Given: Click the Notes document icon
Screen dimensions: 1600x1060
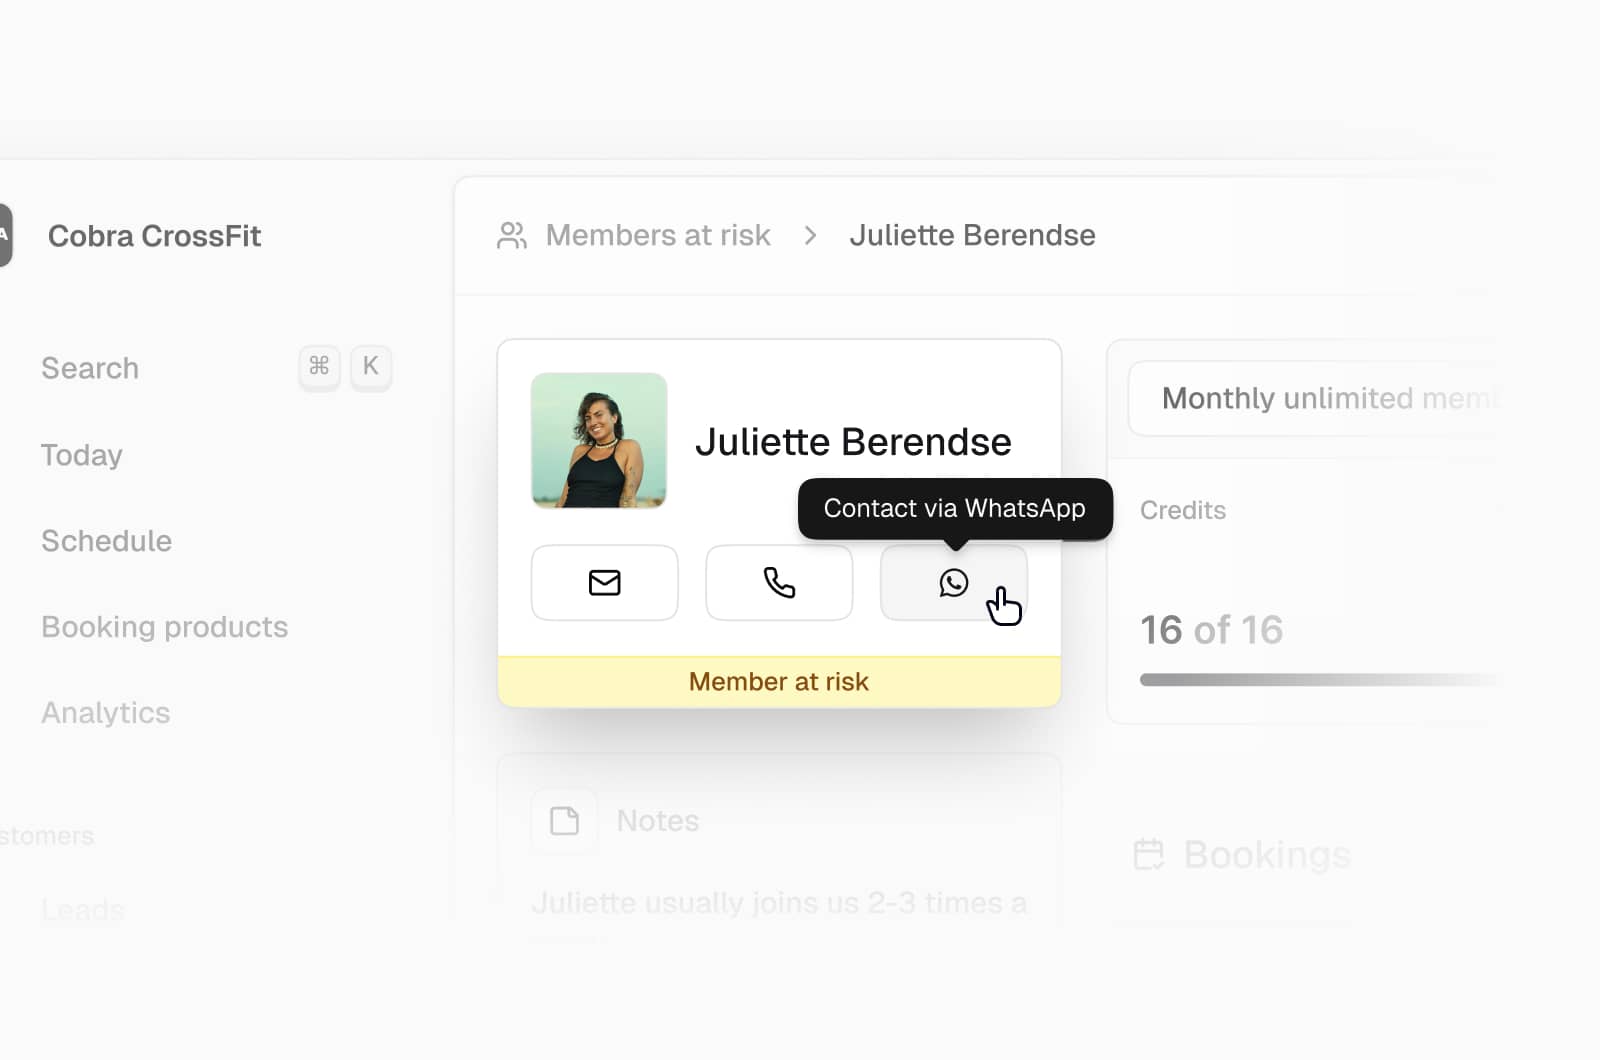Looking at the screenshot, I should (x=565, y=820).
